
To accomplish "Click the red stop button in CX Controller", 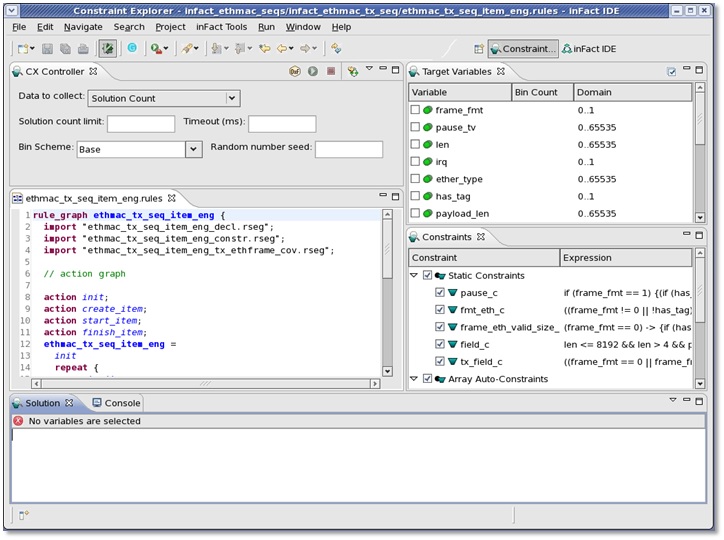I will coord(330,72).
